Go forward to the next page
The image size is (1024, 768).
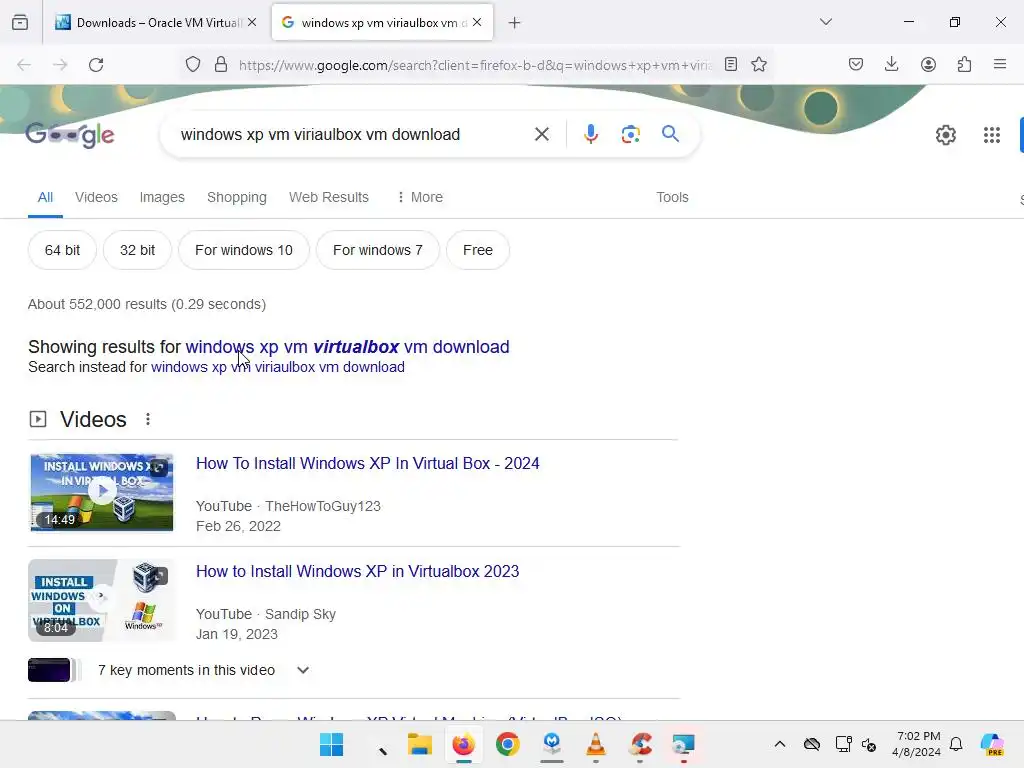[60, 65]
